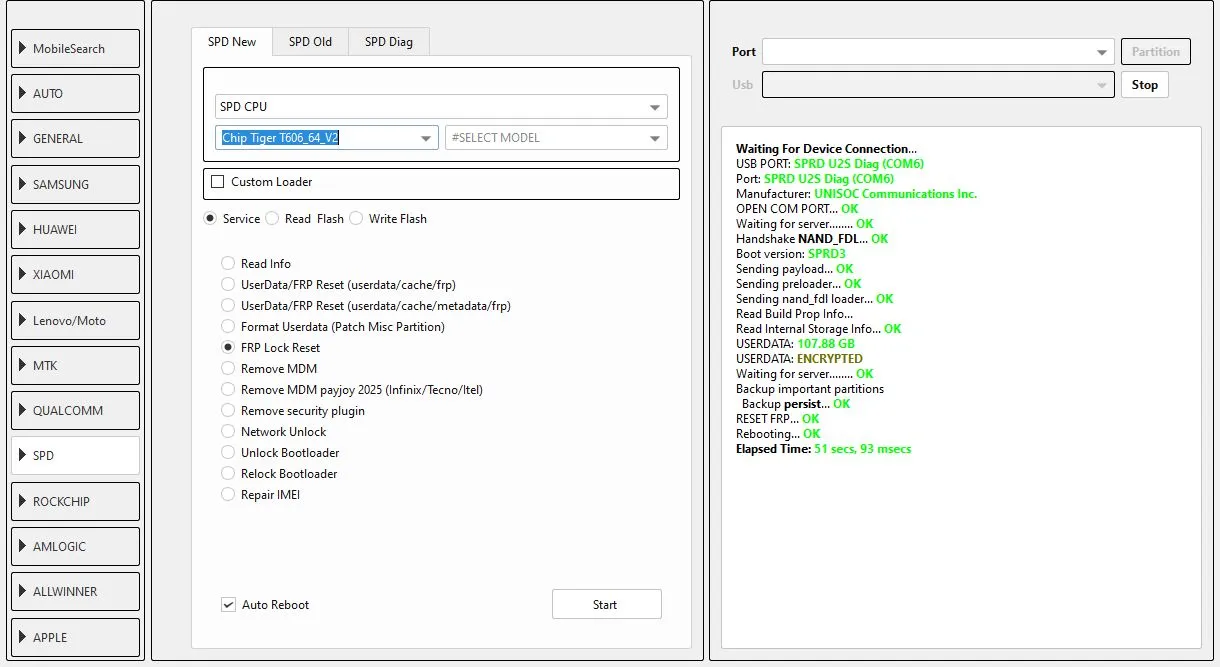Open the Port dropdown list
Image resolution: width=1220 pixels, height=667 pixels.
pyautogui.click(x=937, y=52)
